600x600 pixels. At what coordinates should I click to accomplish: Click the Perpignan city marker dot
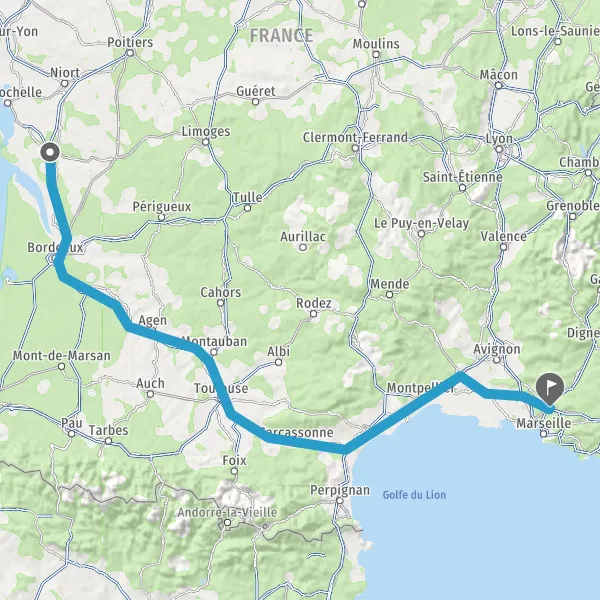tap(340, 501)
